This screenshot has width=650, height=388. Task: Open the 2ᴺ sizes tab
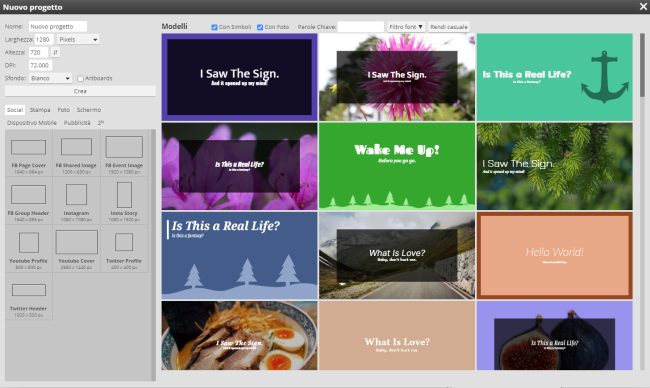pos(101,123)
